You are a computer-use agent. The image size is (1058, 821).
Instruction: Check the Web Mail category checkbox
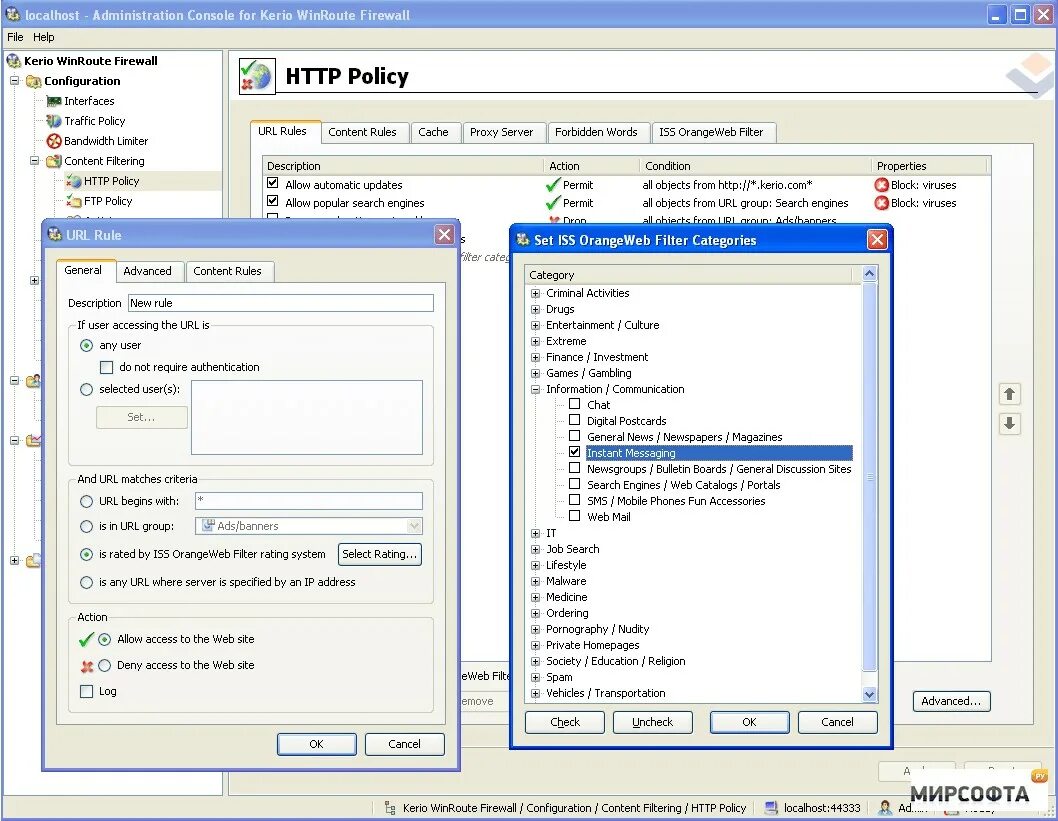tap(574, 515)
